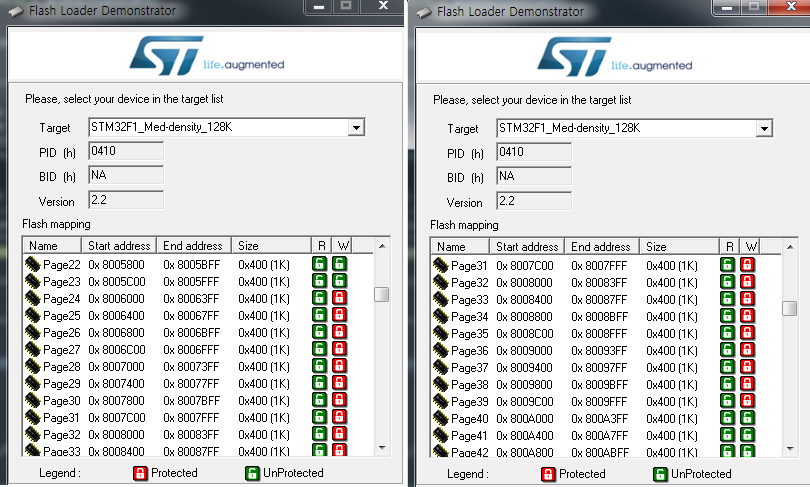Click red write lock for Page26, left window

pyautogui.click(x=339, y=332)
